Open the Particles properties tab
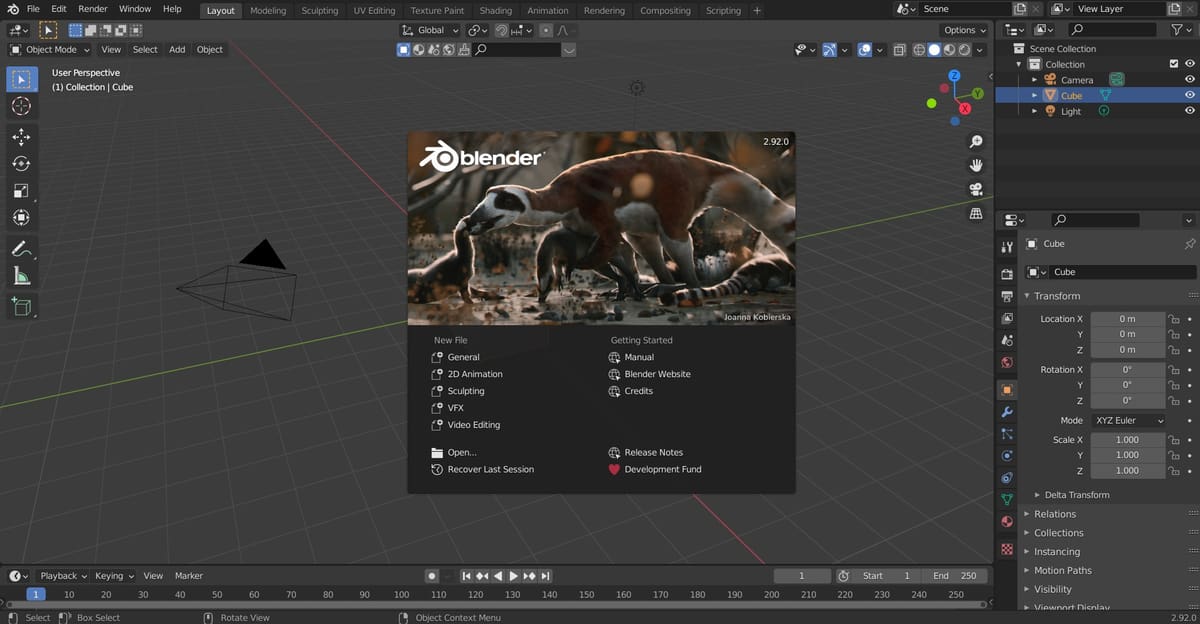 (1007, 434)
